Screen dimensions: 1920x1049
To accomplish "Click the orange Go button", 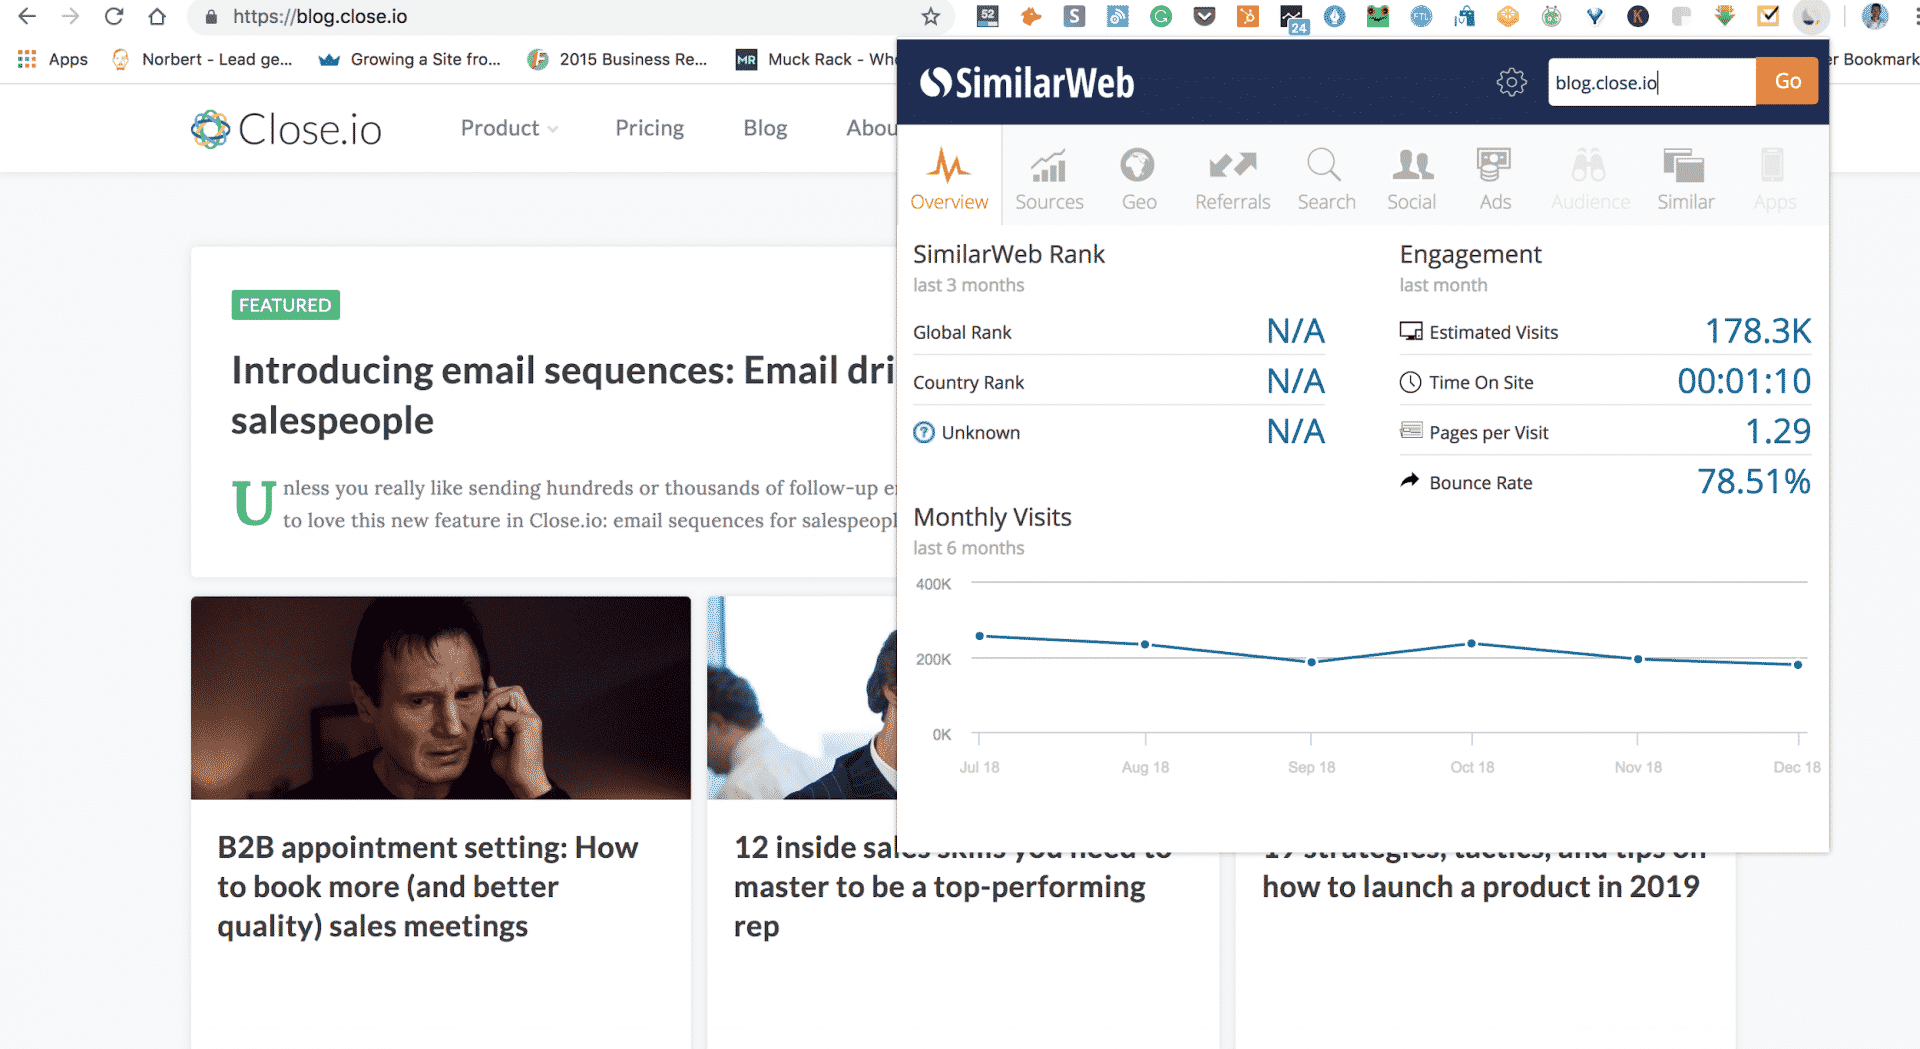I will 1787,82.
